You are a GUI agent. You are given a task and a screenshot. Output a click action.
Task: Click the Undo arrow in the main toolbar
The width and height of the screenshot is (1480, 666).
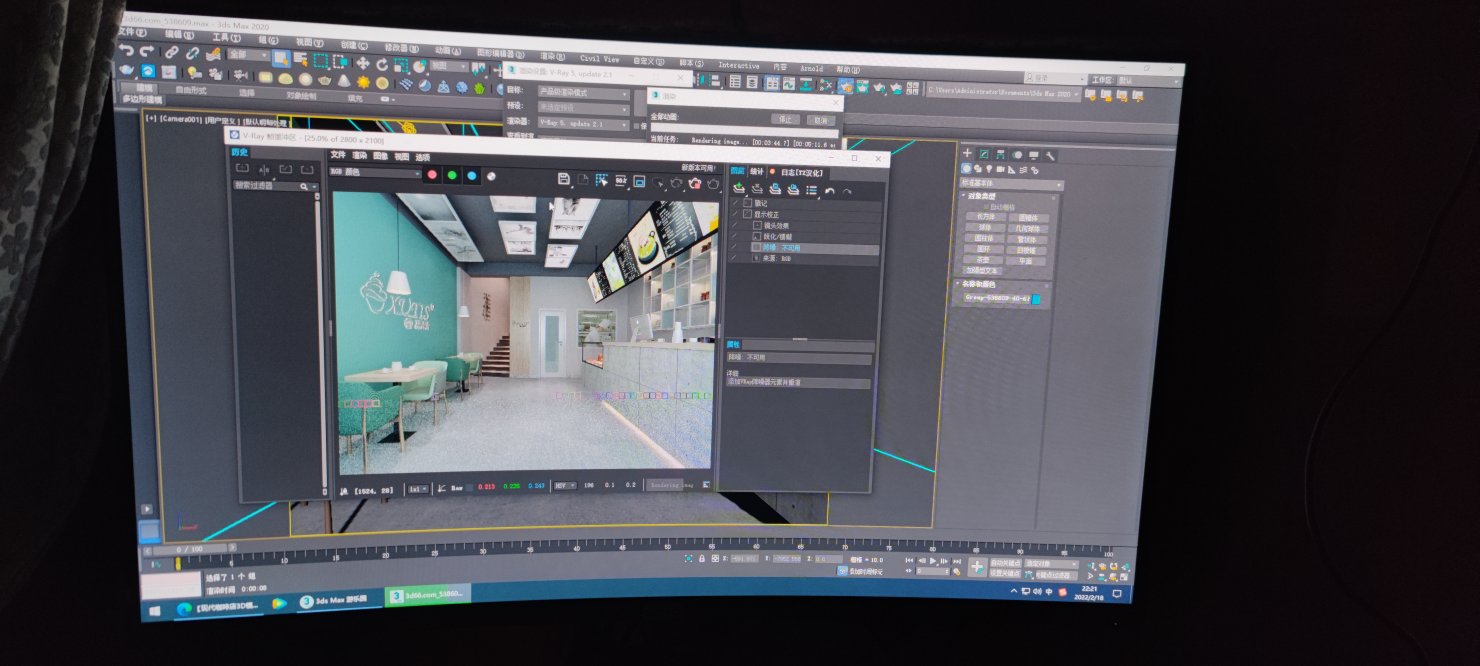point(126,49)
